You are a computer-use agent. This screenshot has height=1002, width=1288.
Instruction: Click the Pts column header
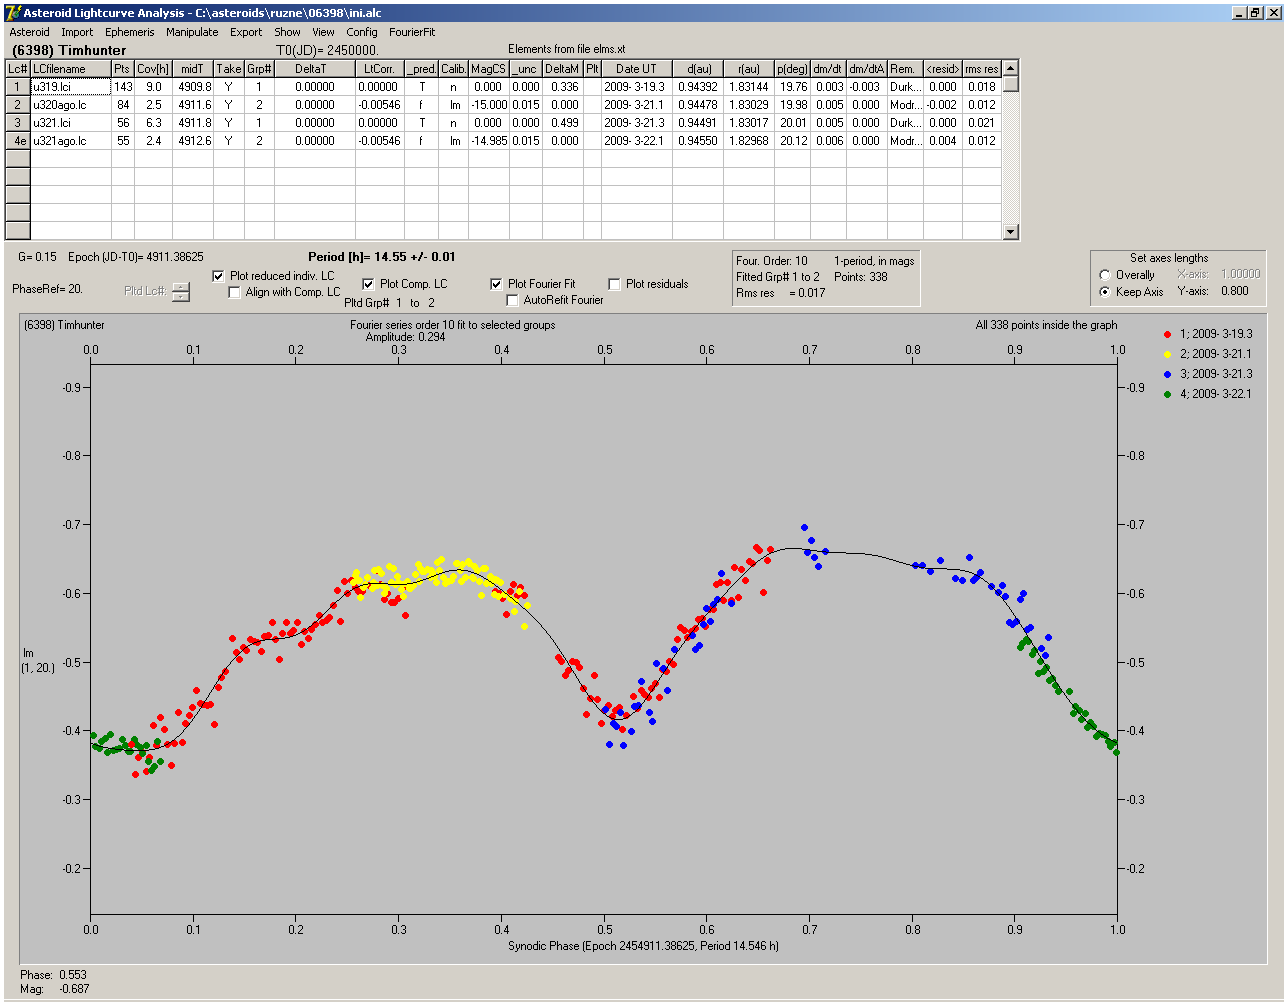click(x=122, y=69)
